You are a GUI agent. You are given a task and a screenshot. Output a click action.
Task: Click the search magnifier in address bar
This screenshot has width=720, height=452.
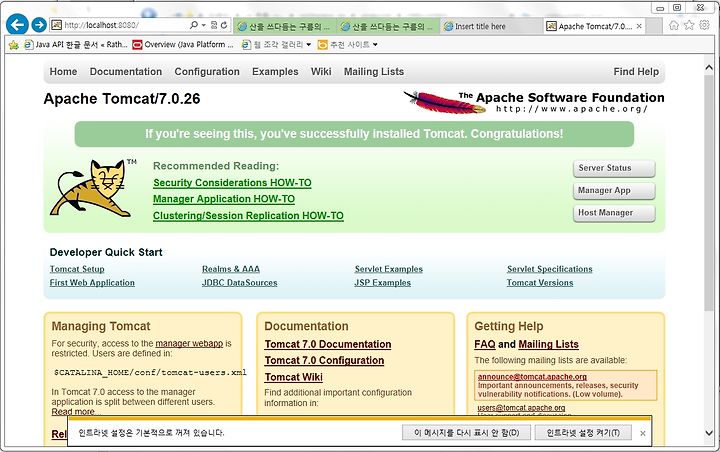(x=194, y=25)
